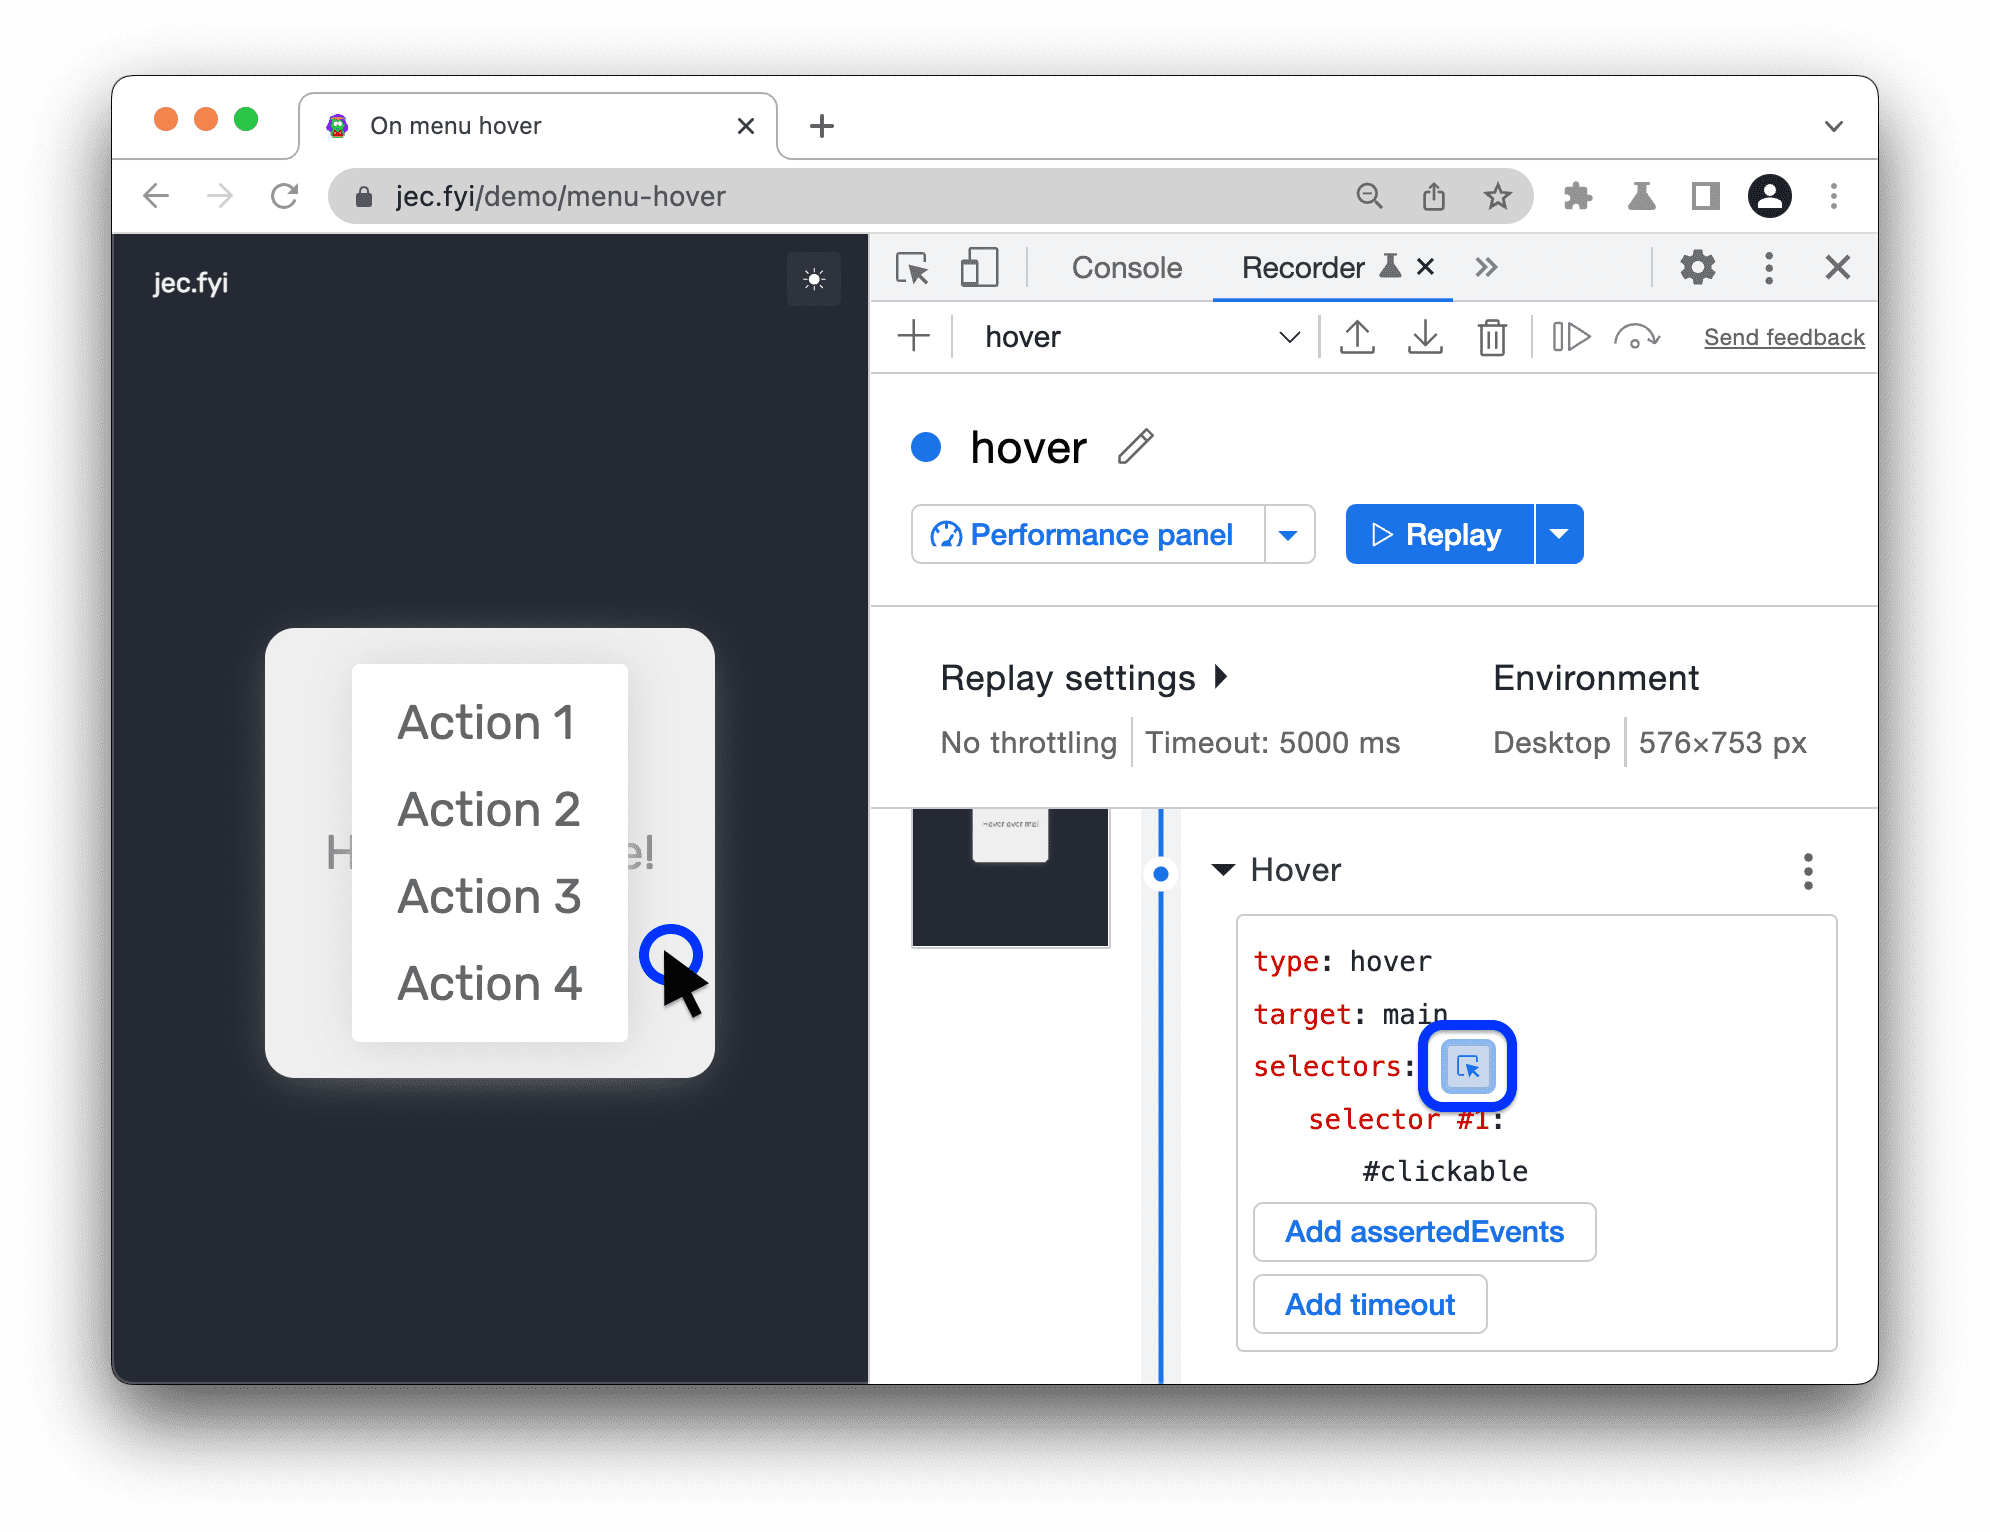Click Add assertedEvents button
Viewport: 1990px width, 1532px height.
tap(1422, 1229)
